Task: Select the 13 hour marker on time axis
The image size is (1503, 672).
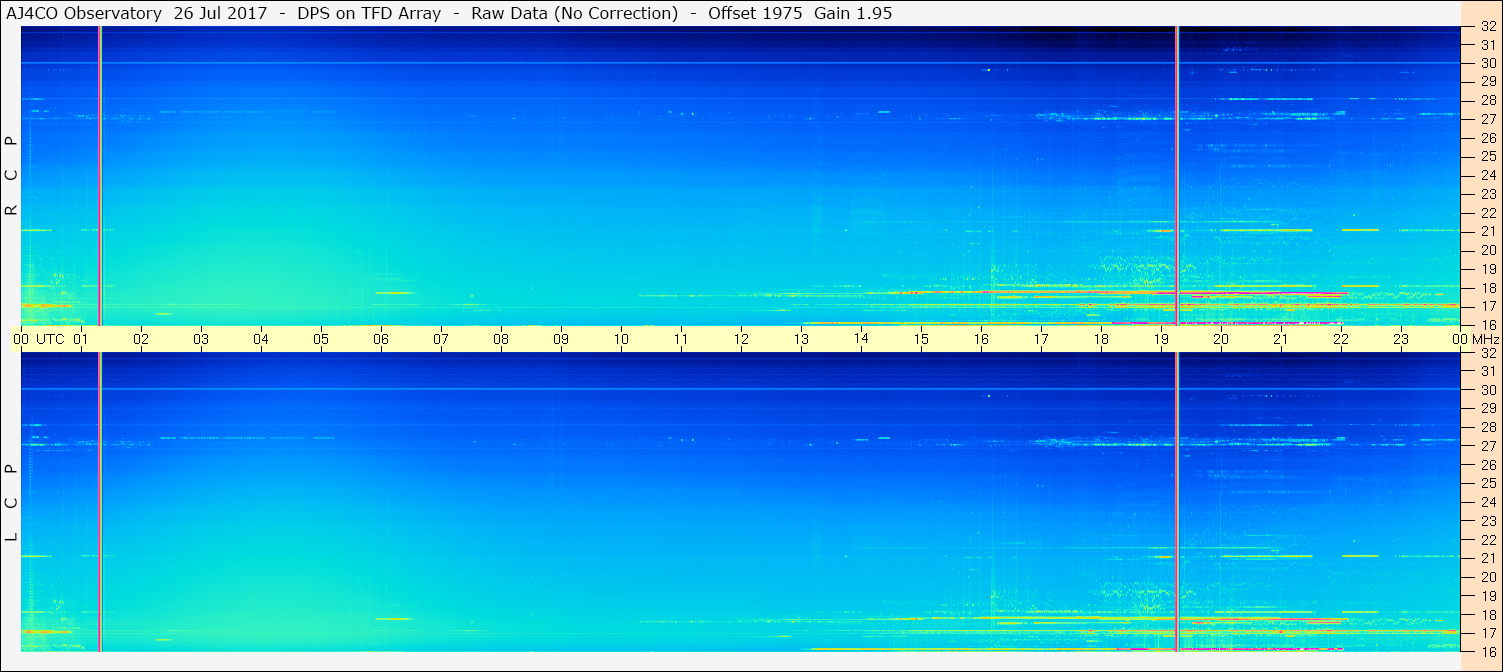Action: pyautogui.click(x=801, y=339)
